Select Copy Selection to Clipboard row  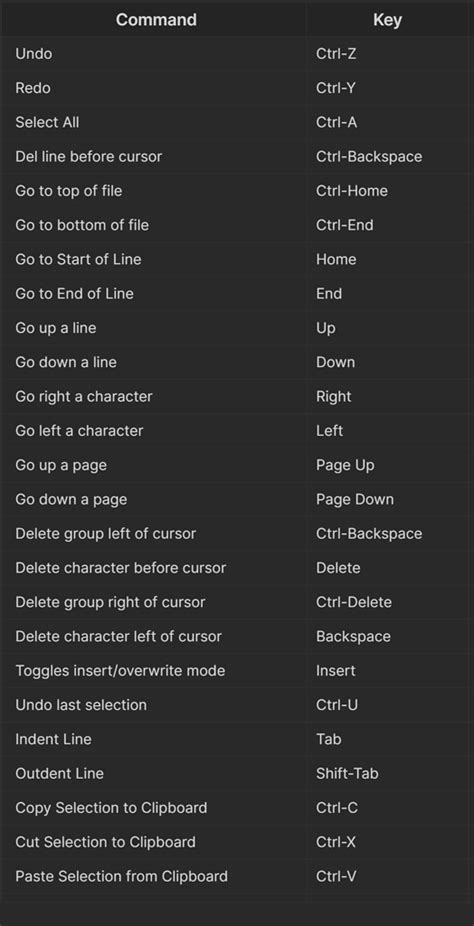[237, 807]
